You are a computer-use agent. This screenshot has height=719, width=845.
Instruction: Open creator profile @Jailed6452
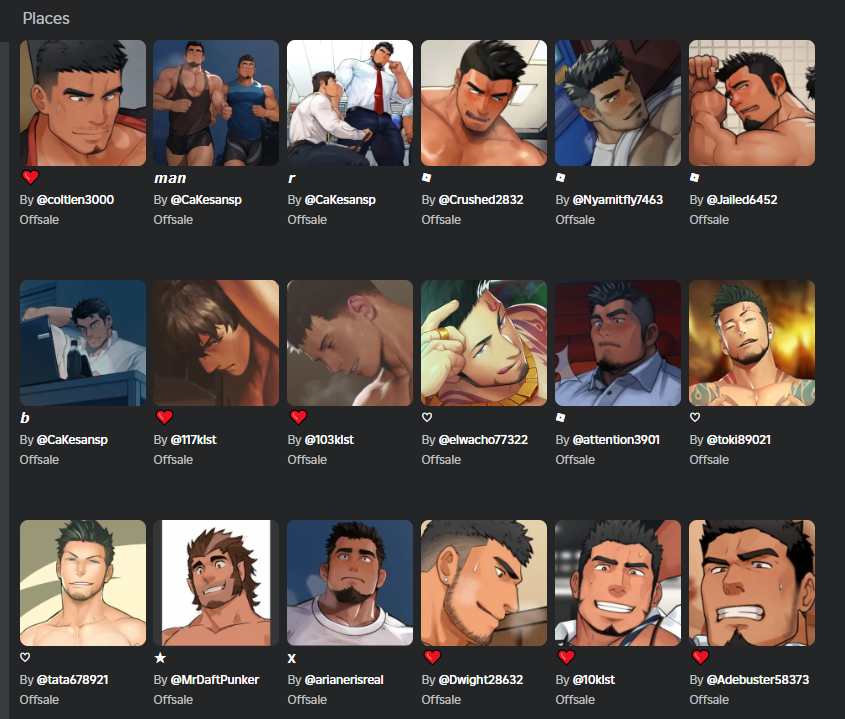pos(742,199)
